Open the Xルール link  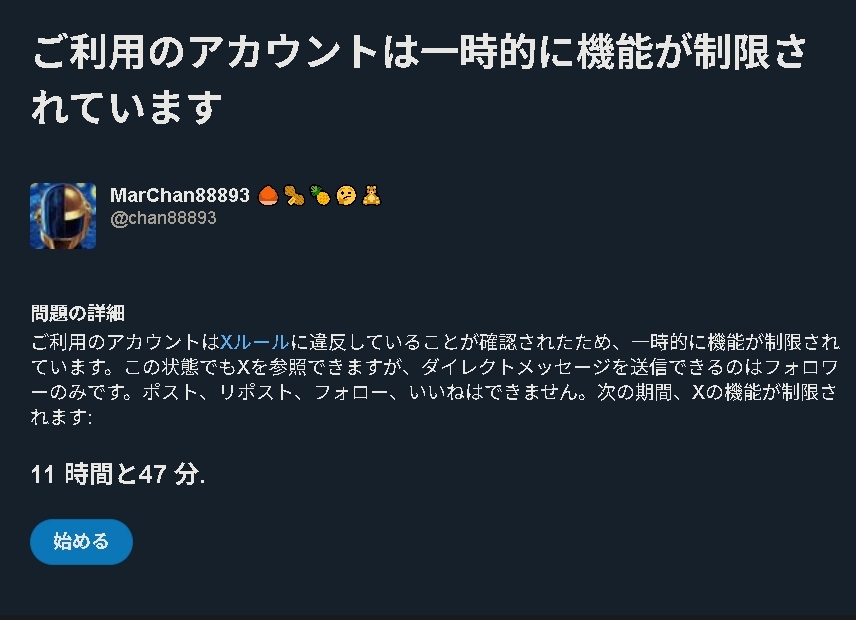254,342
